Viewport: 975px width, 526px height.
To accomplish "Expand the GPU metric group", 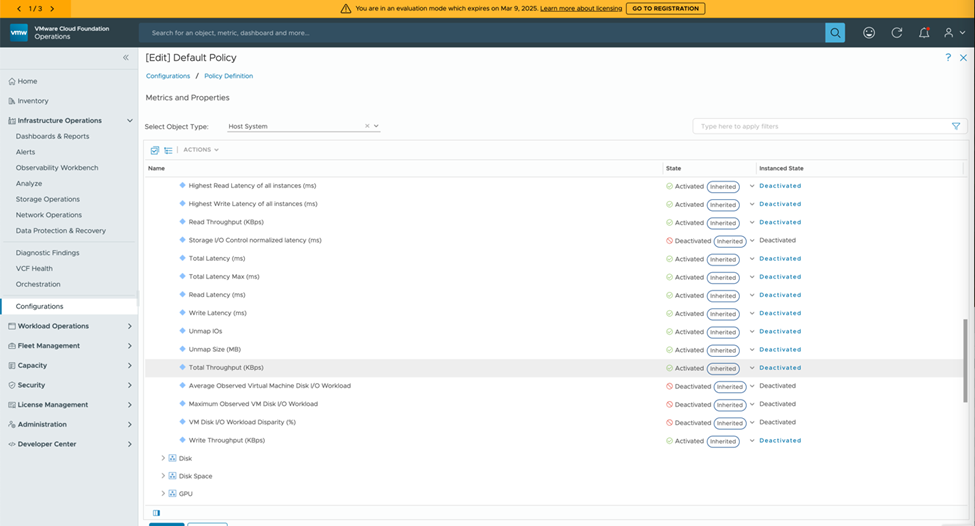I will click(163, 494).
